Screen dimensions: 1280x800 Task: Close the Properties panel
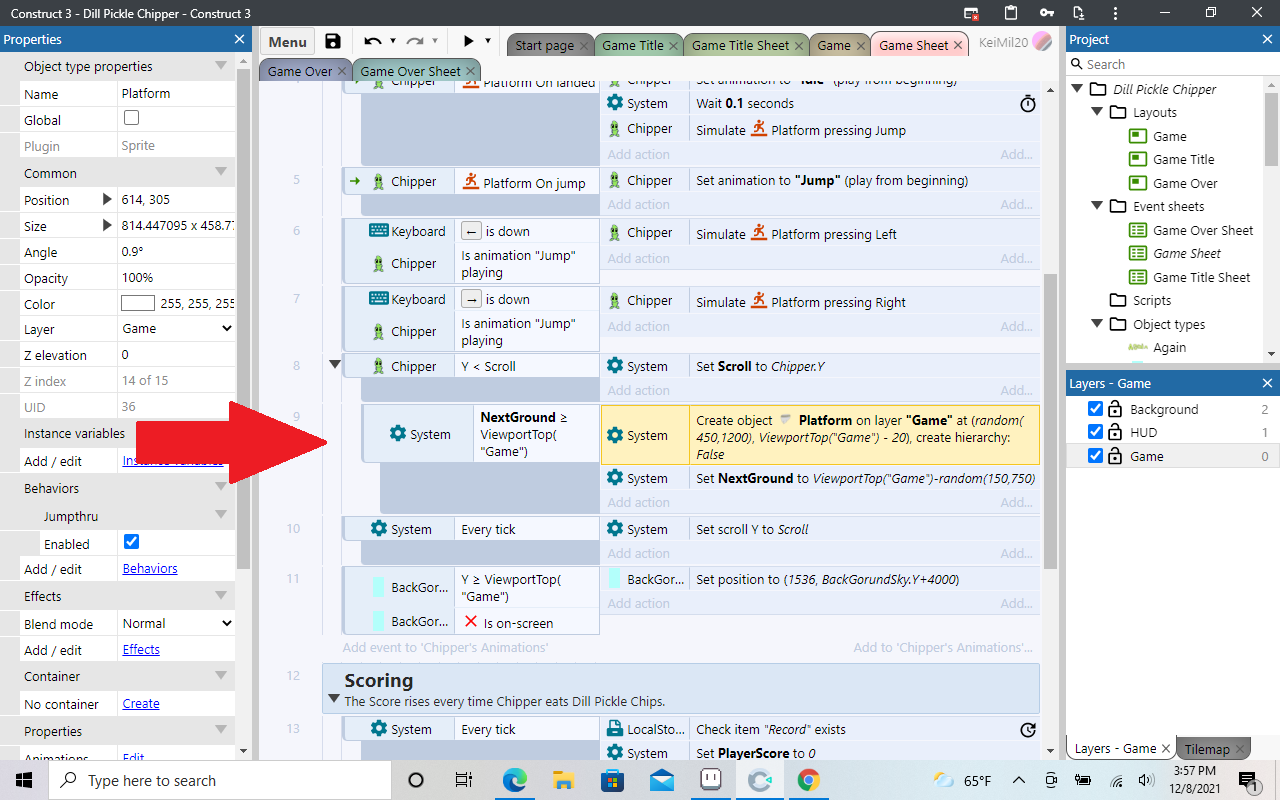(x=240, y=39)
